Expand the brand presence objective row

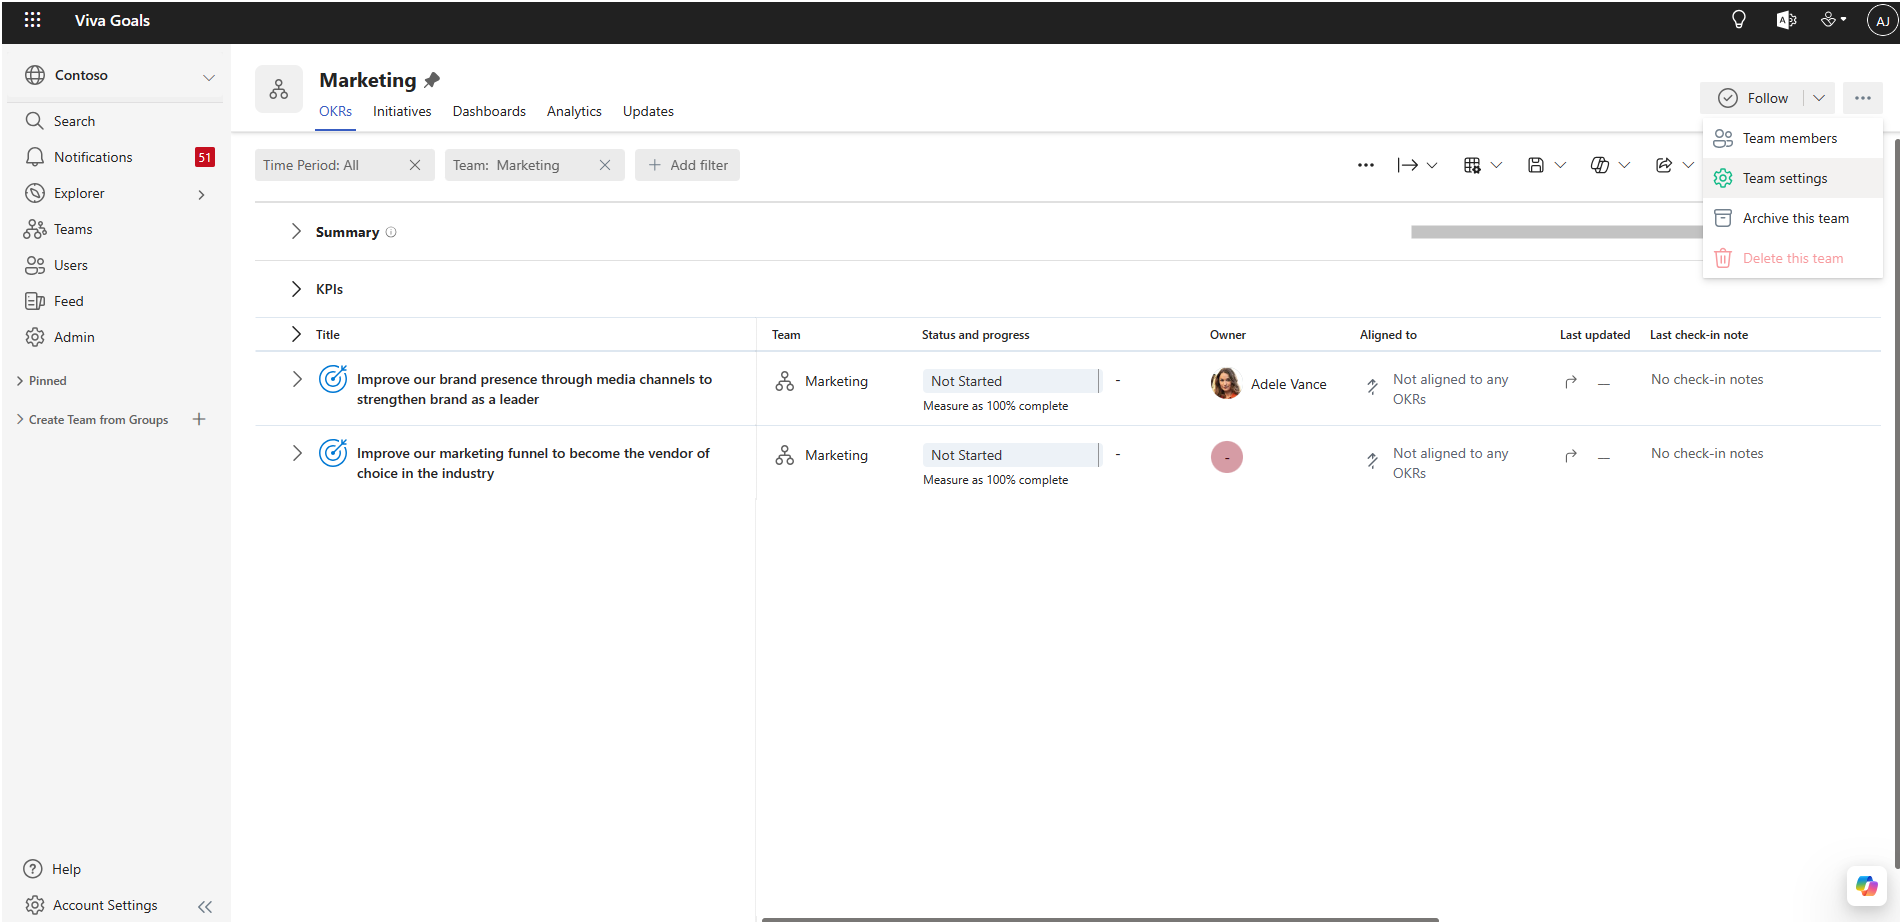297,379
